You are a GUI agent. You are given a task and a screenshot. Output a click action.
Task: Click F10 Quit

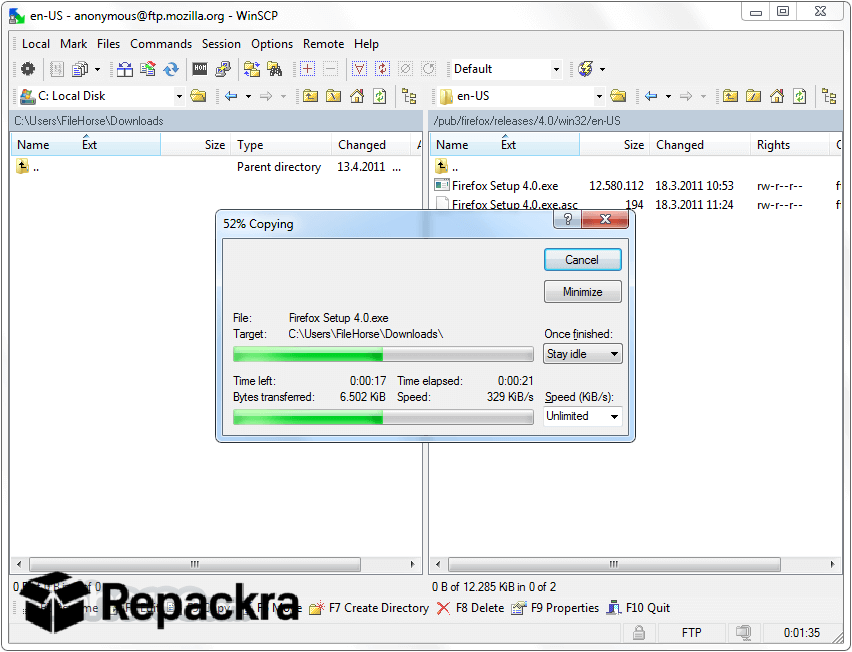tap(639, 608)
